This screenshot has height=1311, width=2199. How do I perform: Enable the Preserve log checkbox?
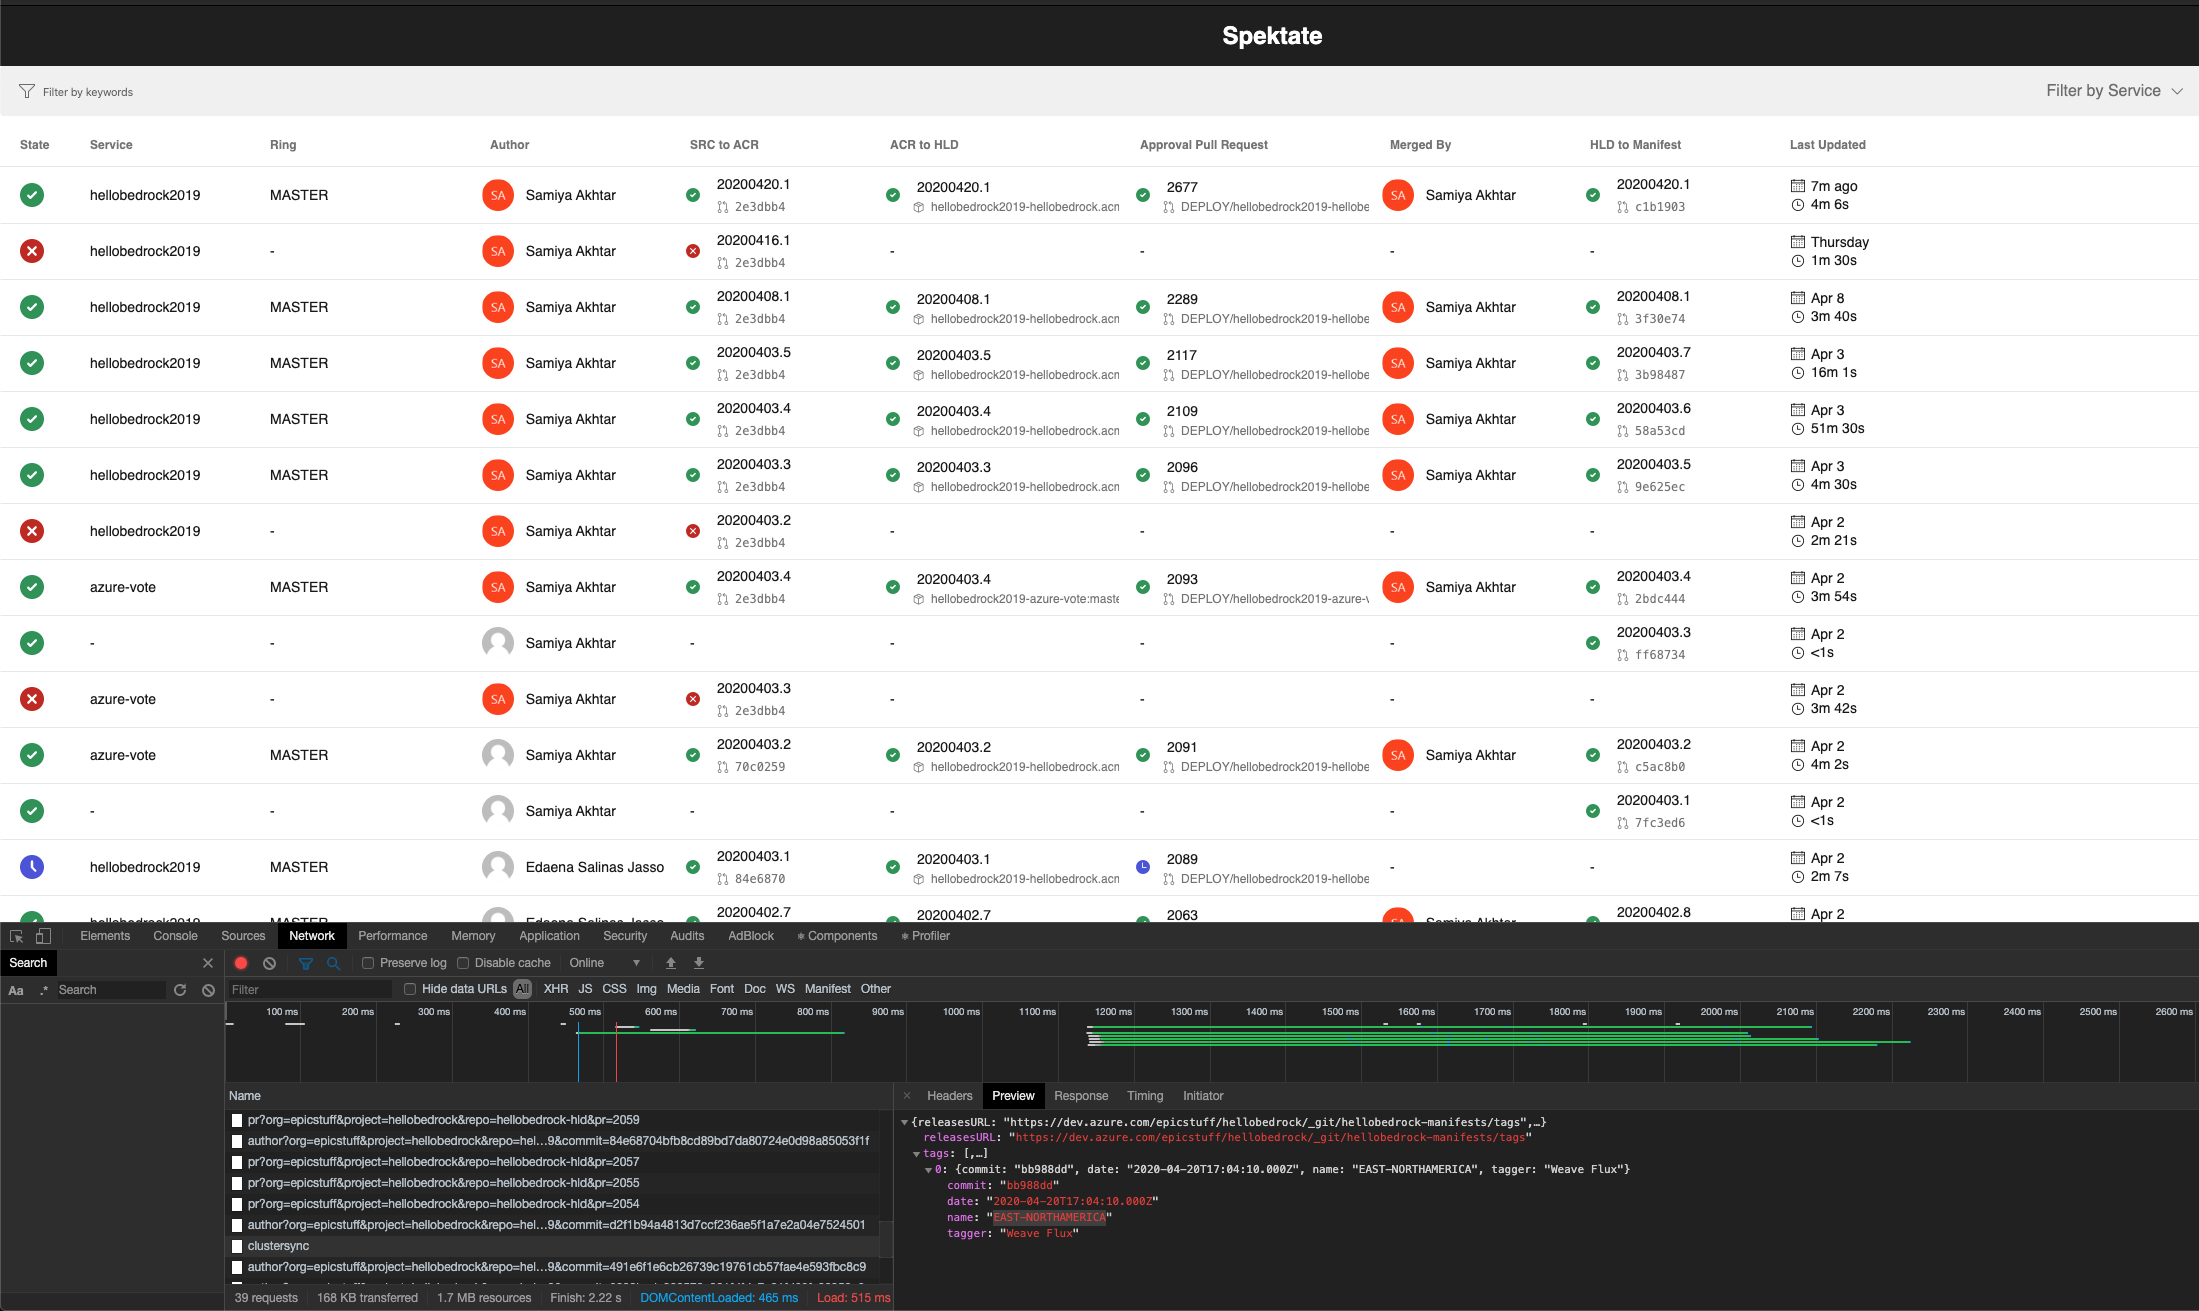(368, 963)
